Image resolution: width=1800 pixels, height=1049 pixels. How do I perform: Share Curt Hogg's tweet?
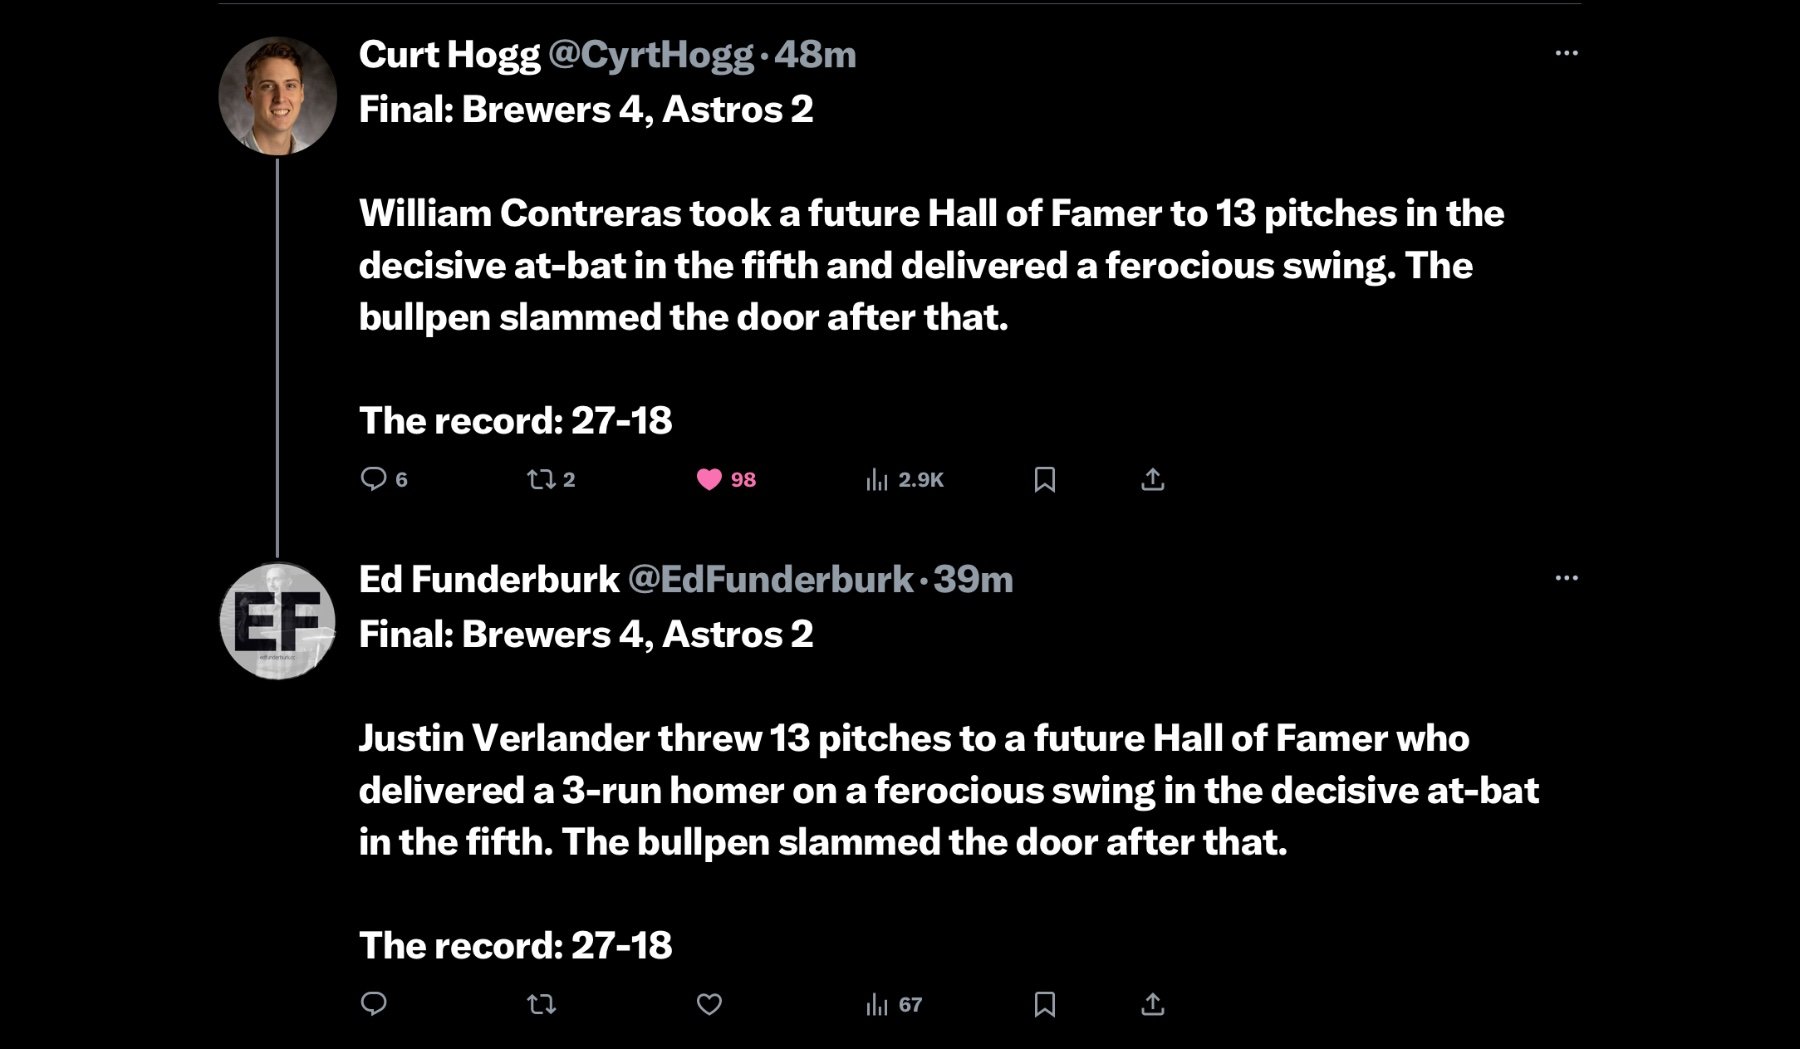[x=1152, y=480]
